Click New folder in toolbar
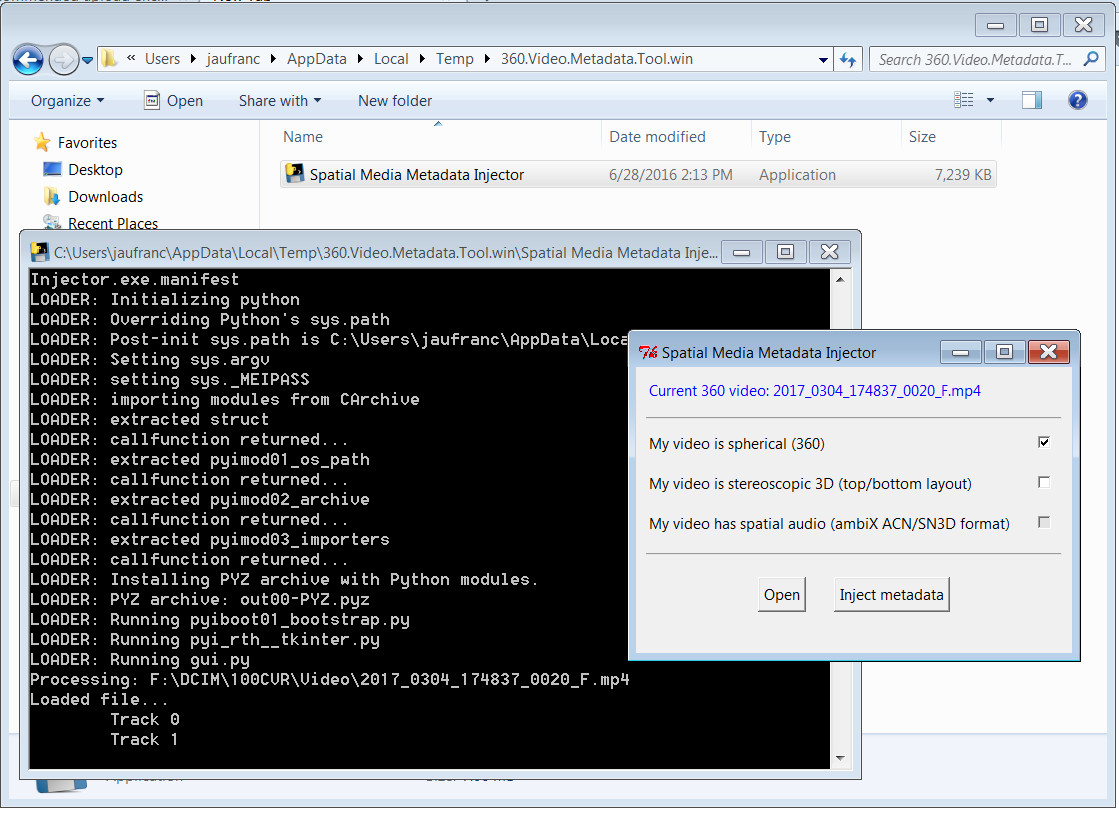The width and height of the screenshot is (1119, 813). point(395,101)
